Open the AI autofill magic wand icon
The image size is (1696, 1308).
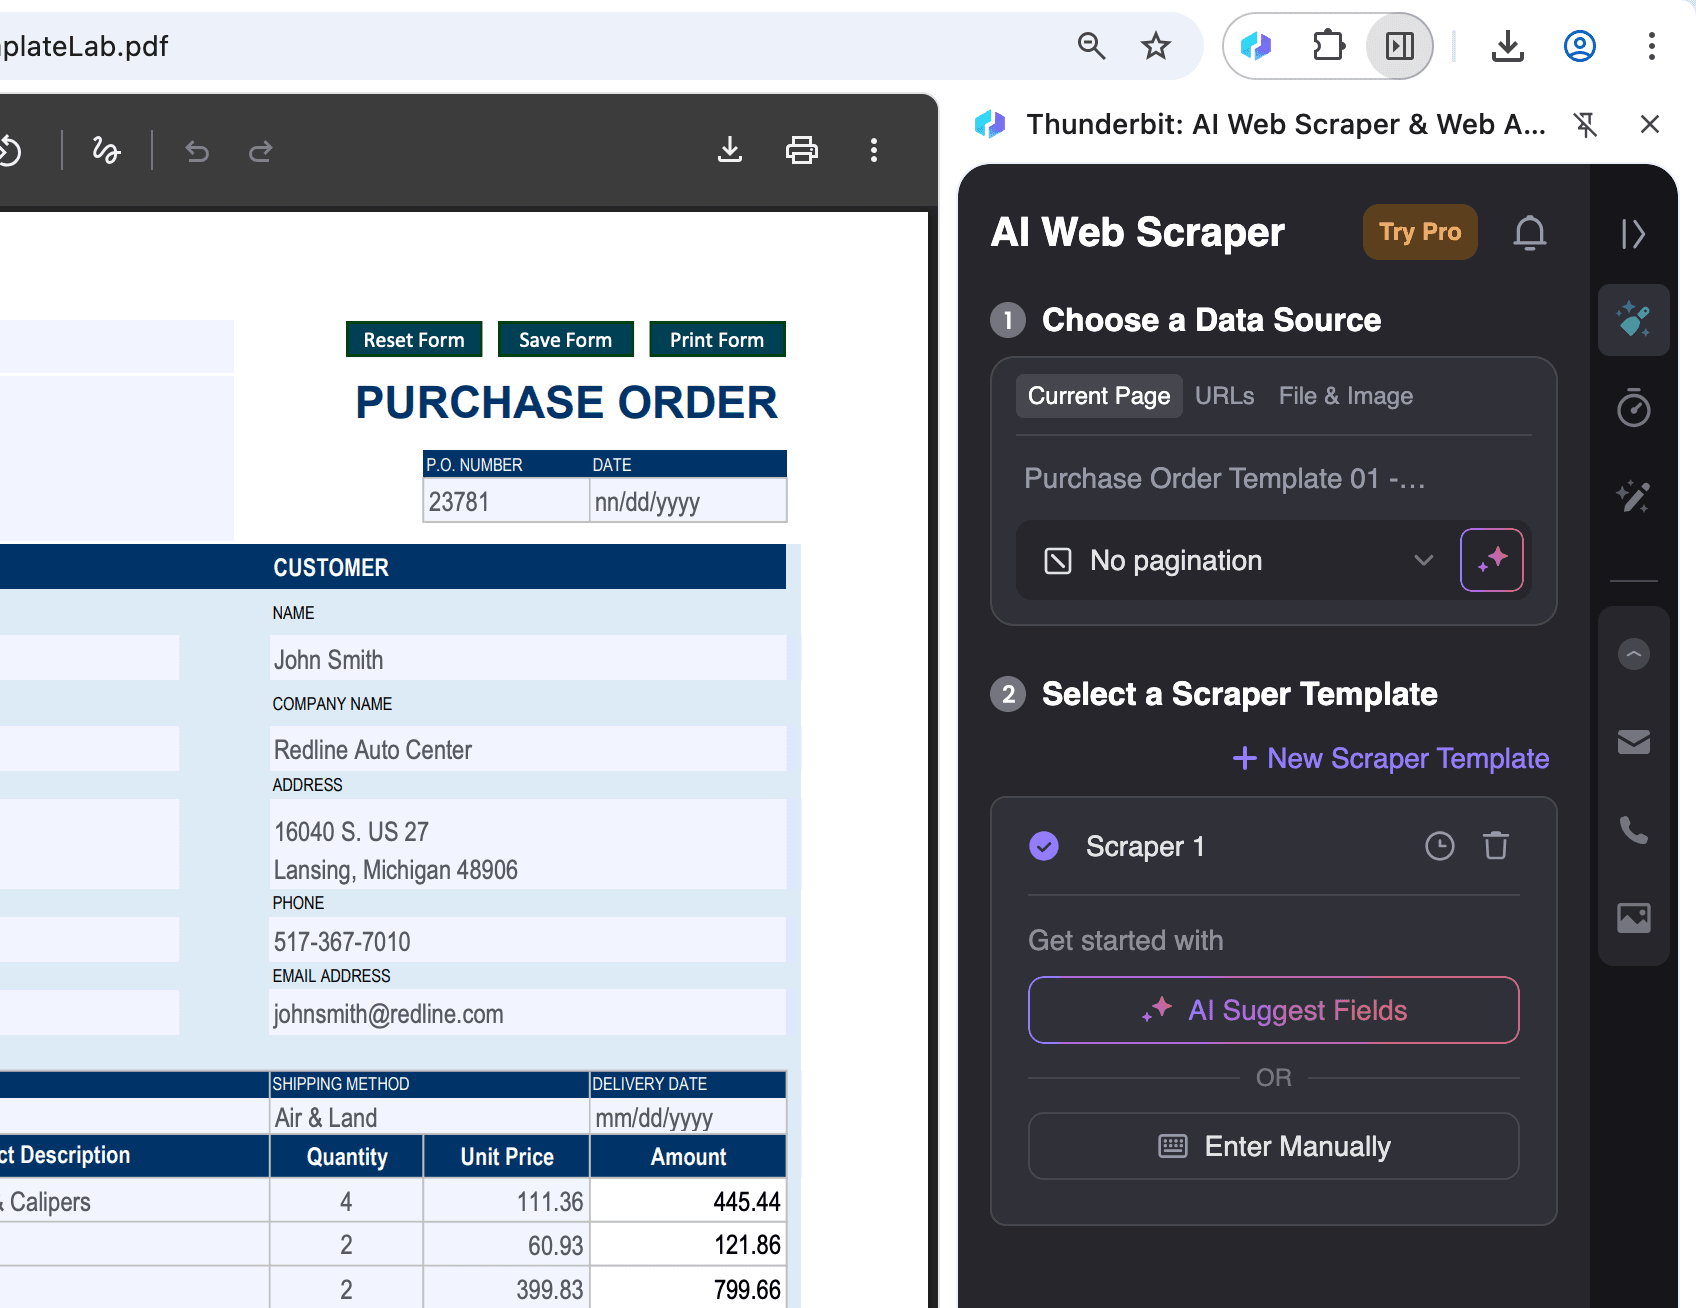pos(1634,496)
